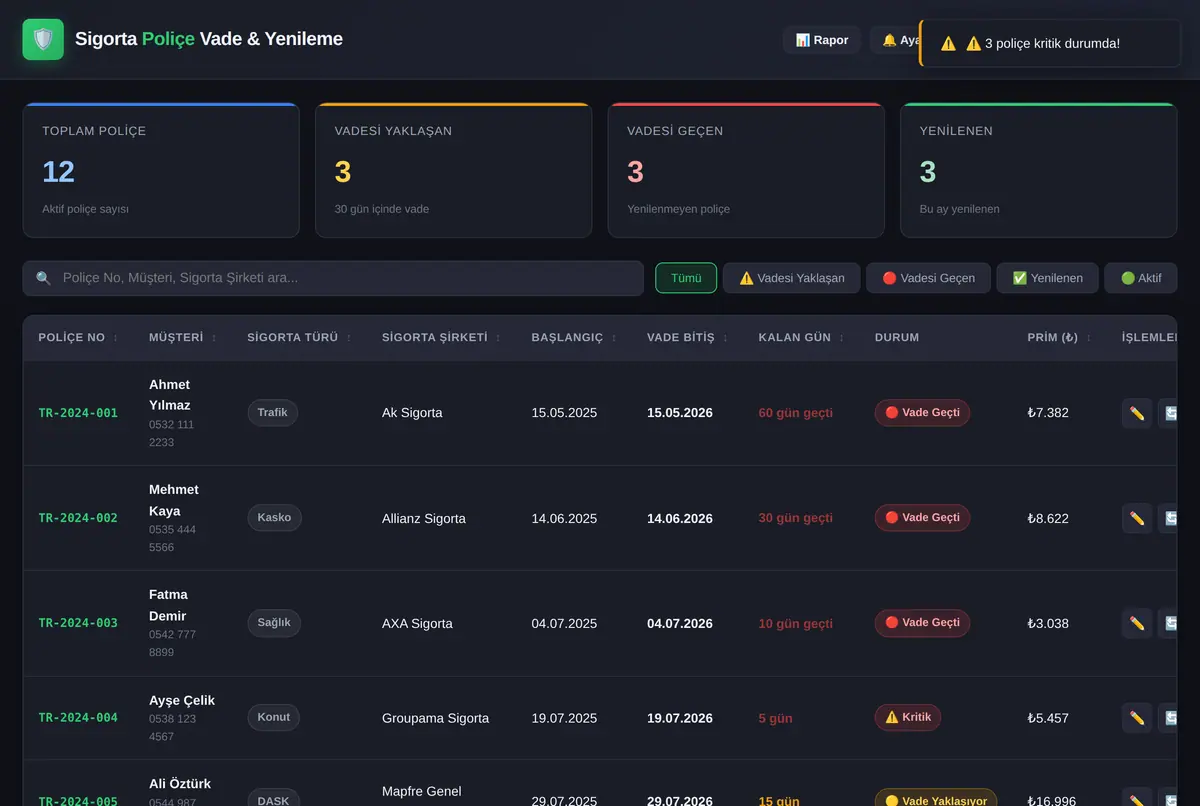
Task: Open policy link TR-2024-003
Action: (x=78, y=623)
